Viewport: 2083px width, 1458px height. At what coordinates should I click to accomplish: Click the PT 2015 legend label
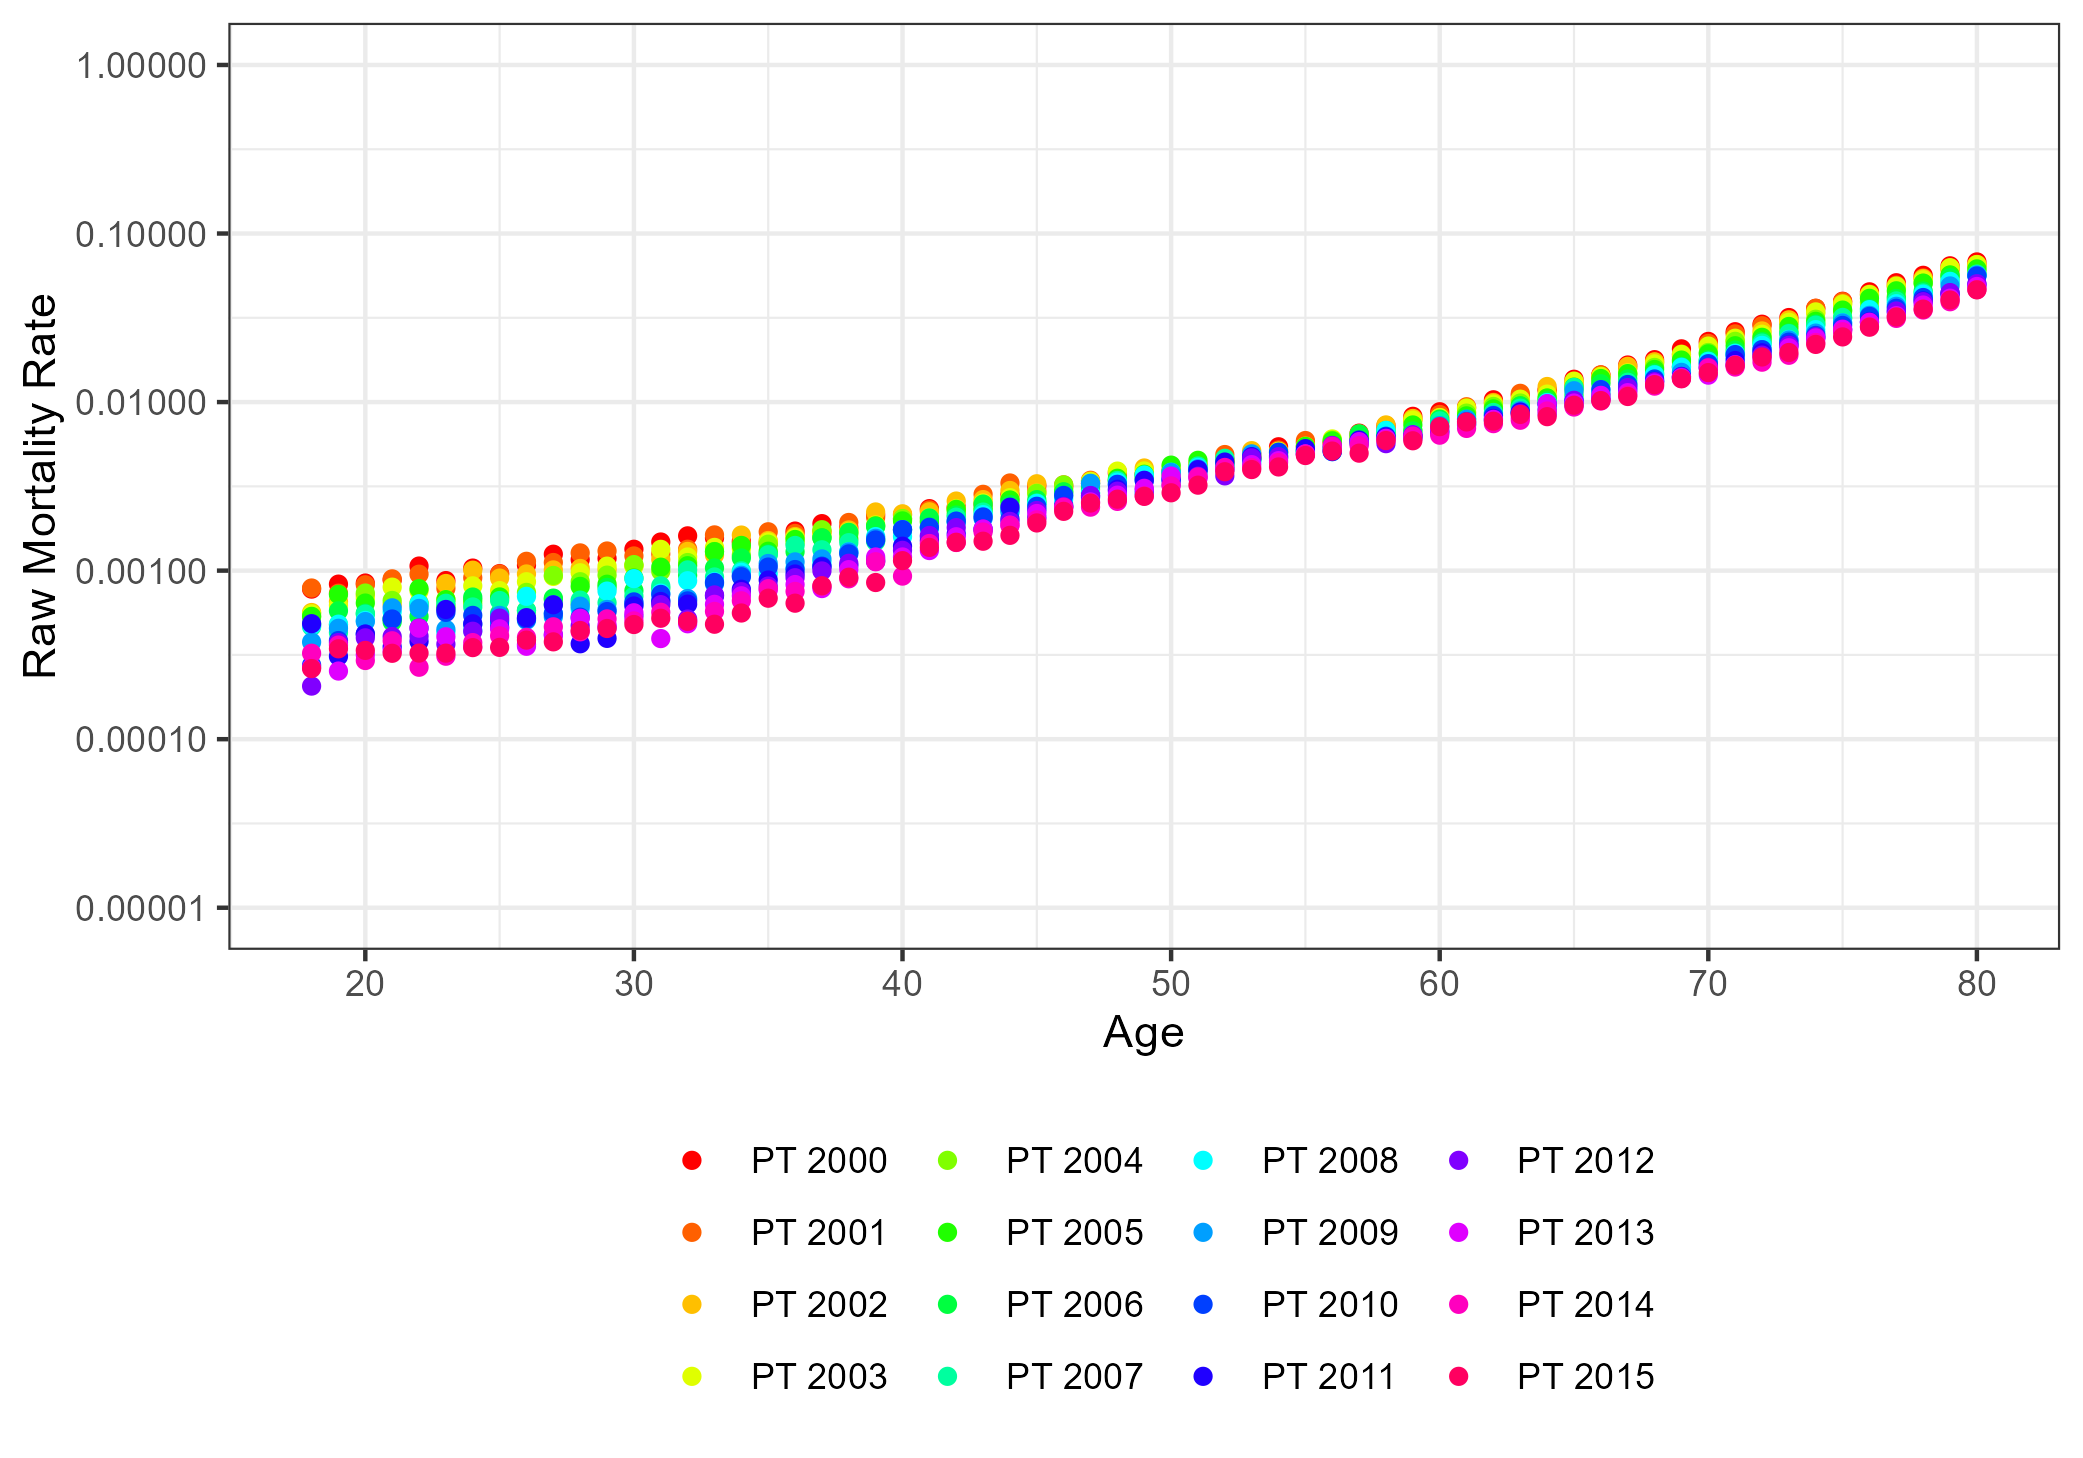(x=1585, y=1376)
